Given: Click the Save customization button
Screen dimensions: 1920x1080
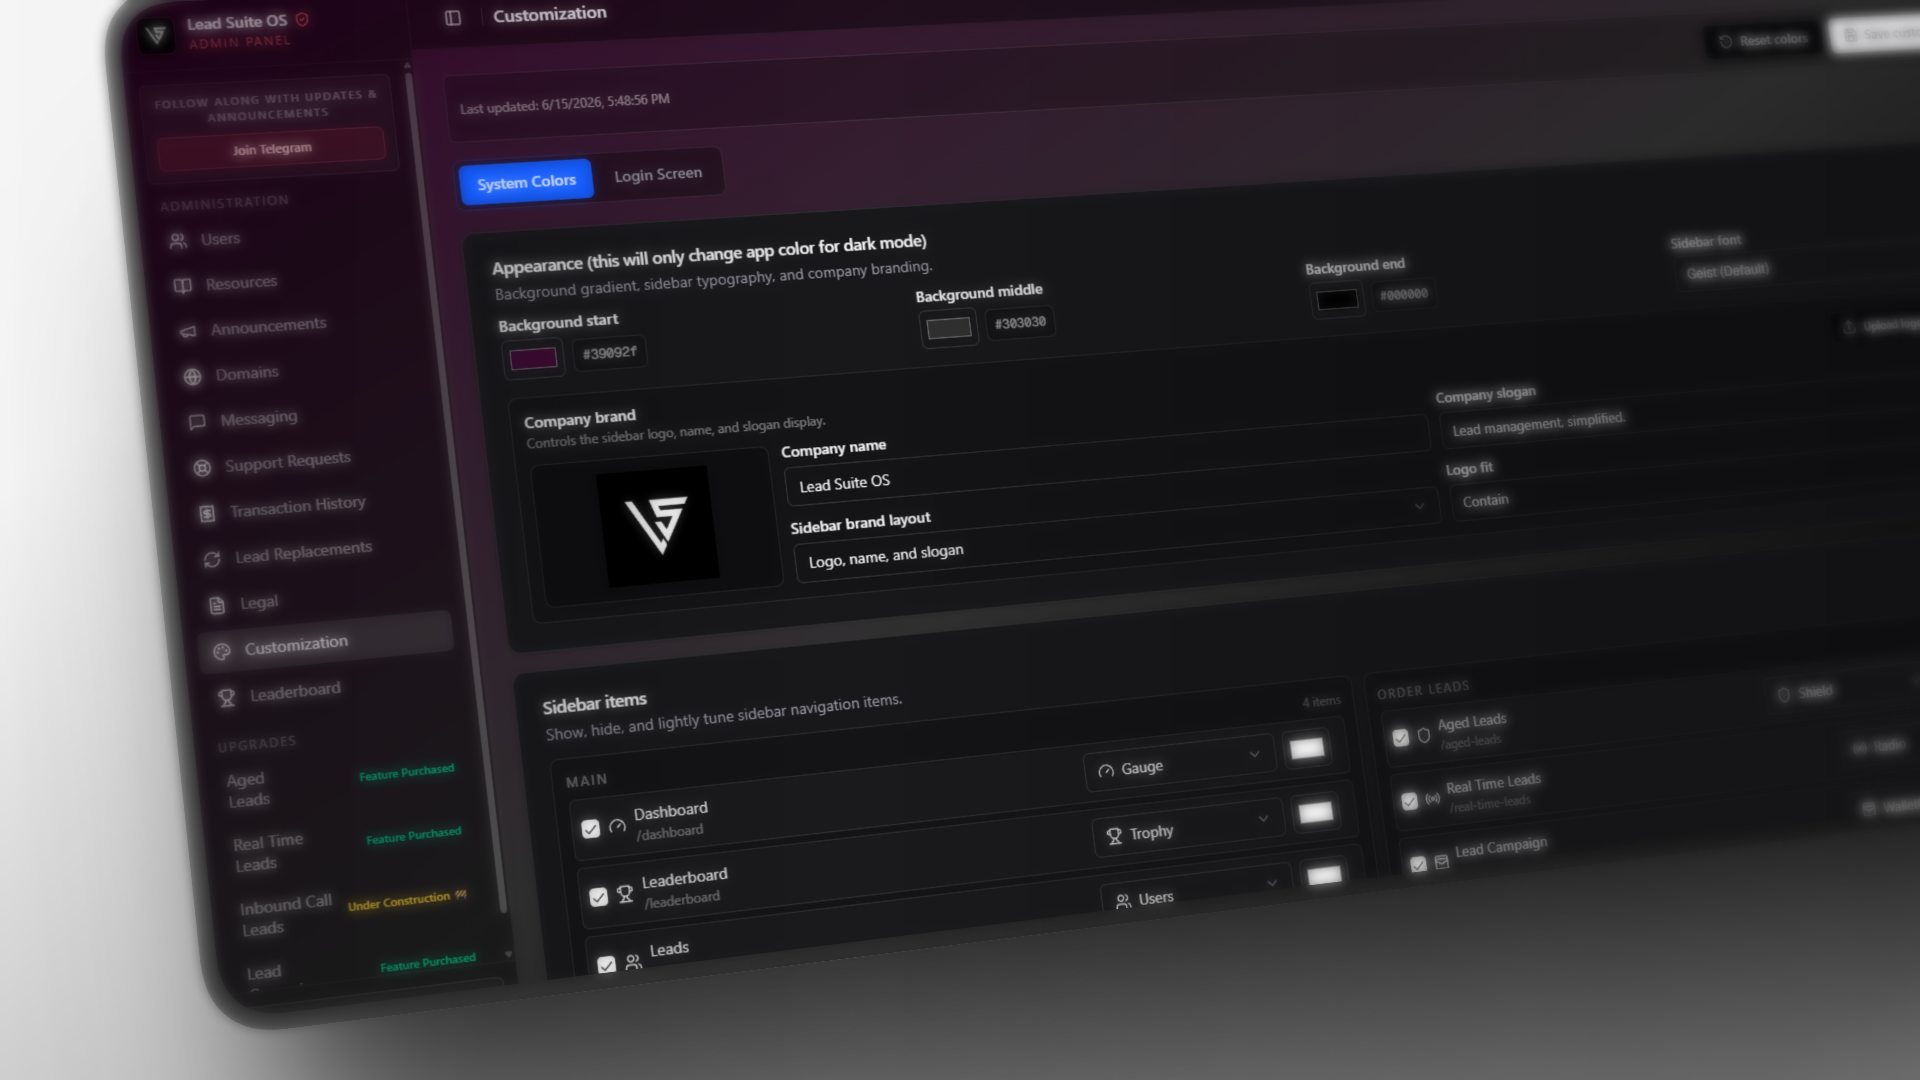Looking at the screenshot, I should pos(1876,34).
